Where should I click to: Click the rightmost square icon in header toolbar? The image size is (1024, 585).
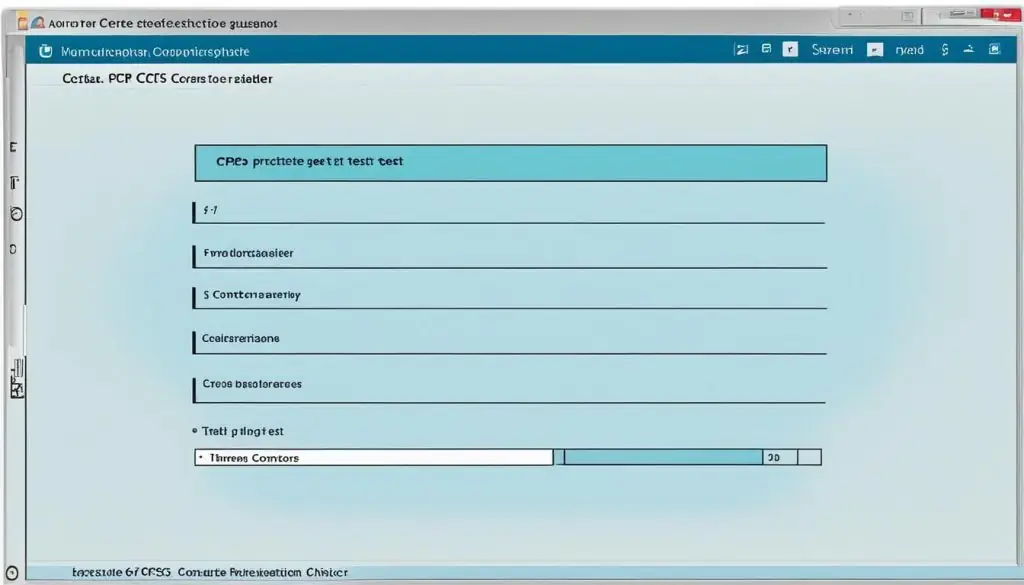point(994,49)
